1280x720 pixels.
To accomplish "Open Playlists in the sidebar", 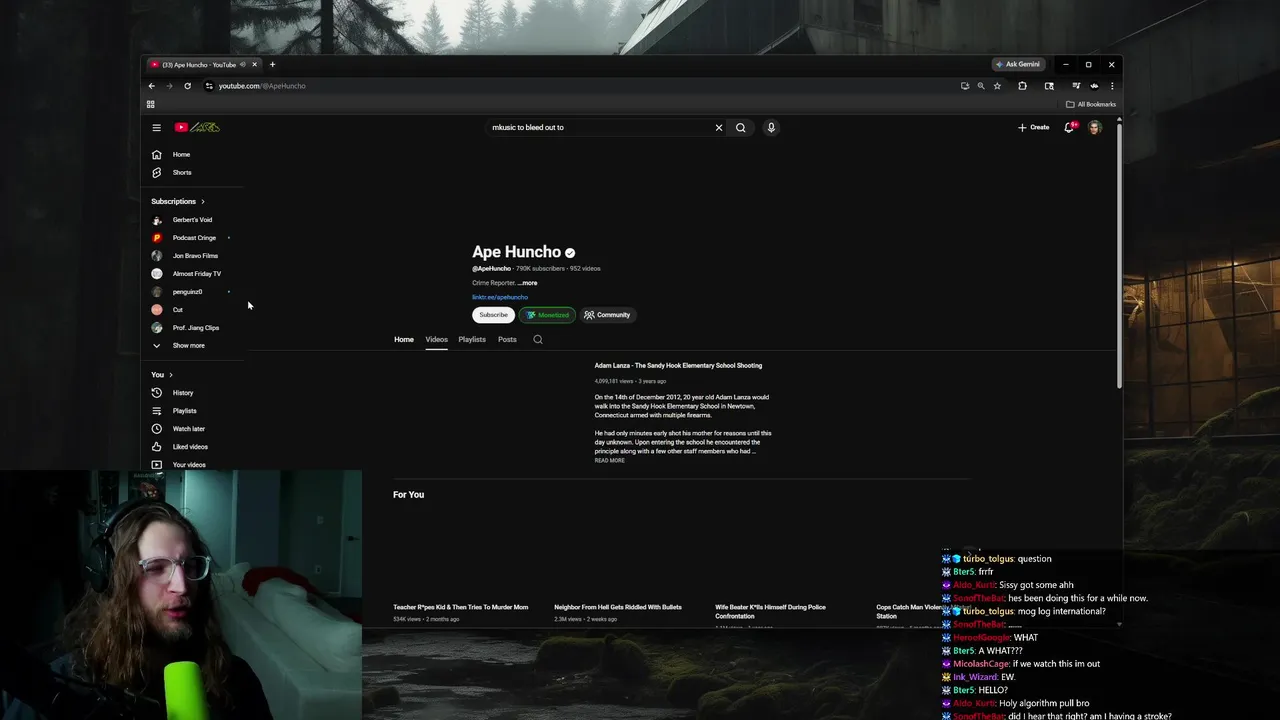I will coord(184,411).
